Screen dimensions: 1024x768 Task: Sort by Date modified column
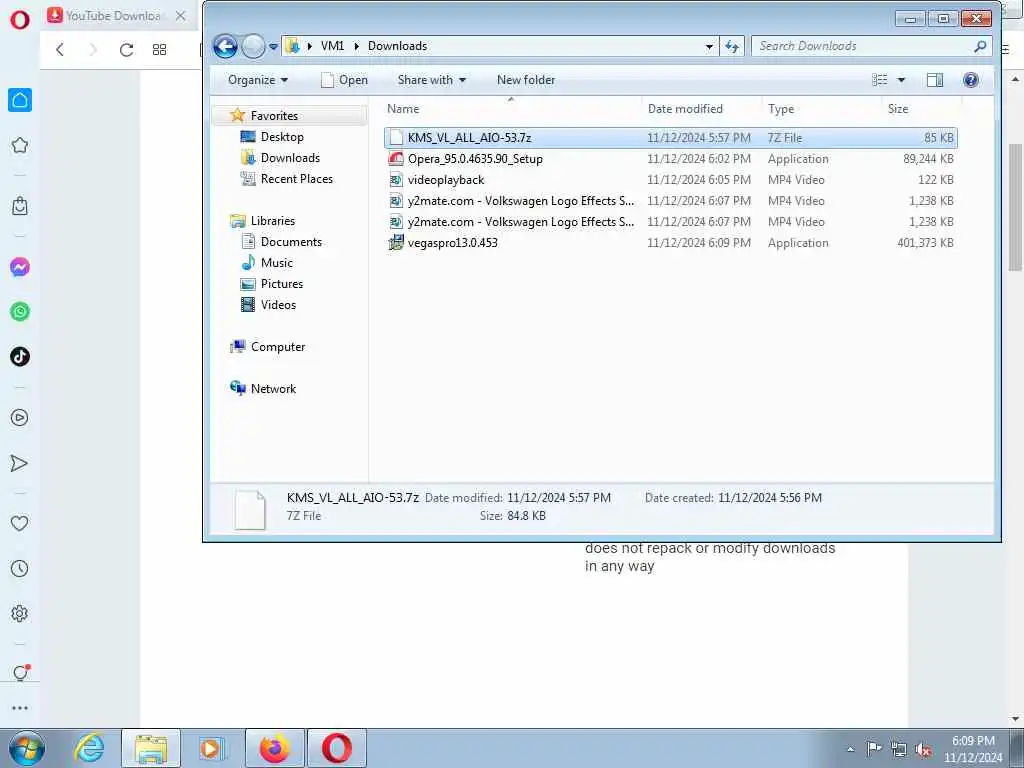(701, 109)
